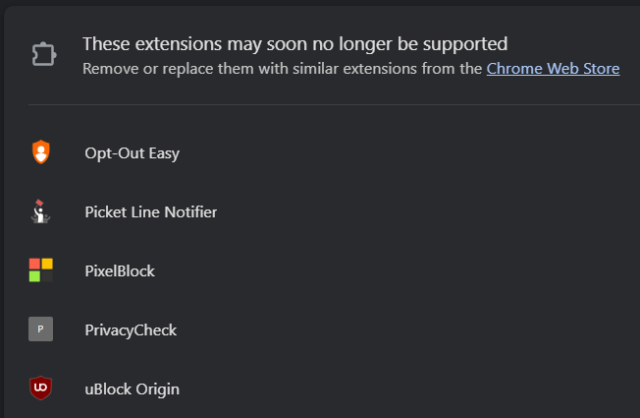Image resolution: width=640 pixels, height=418 pixels.
Task: Choose the Picket Line Notifier name
Action: [x=151, y=212]
